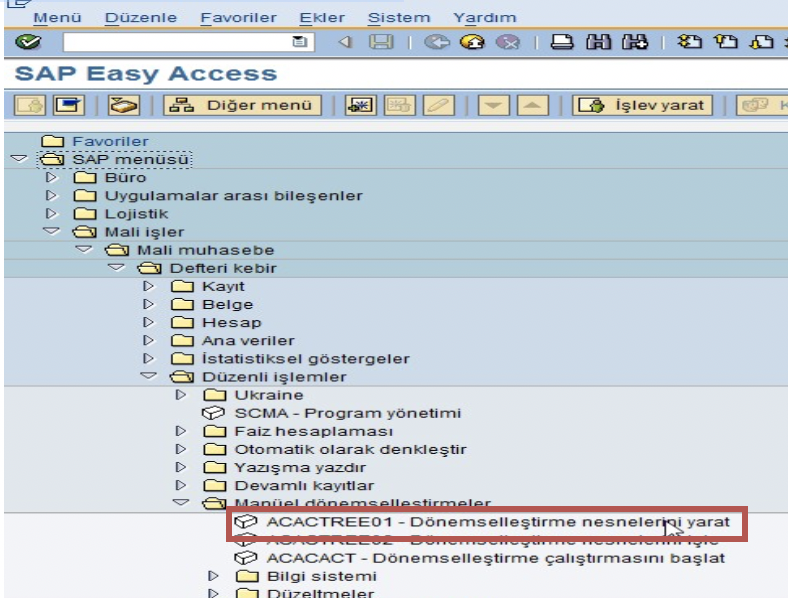
Task: Collapse the Mali muhasebe folder
Action: [x=84, y=249]
